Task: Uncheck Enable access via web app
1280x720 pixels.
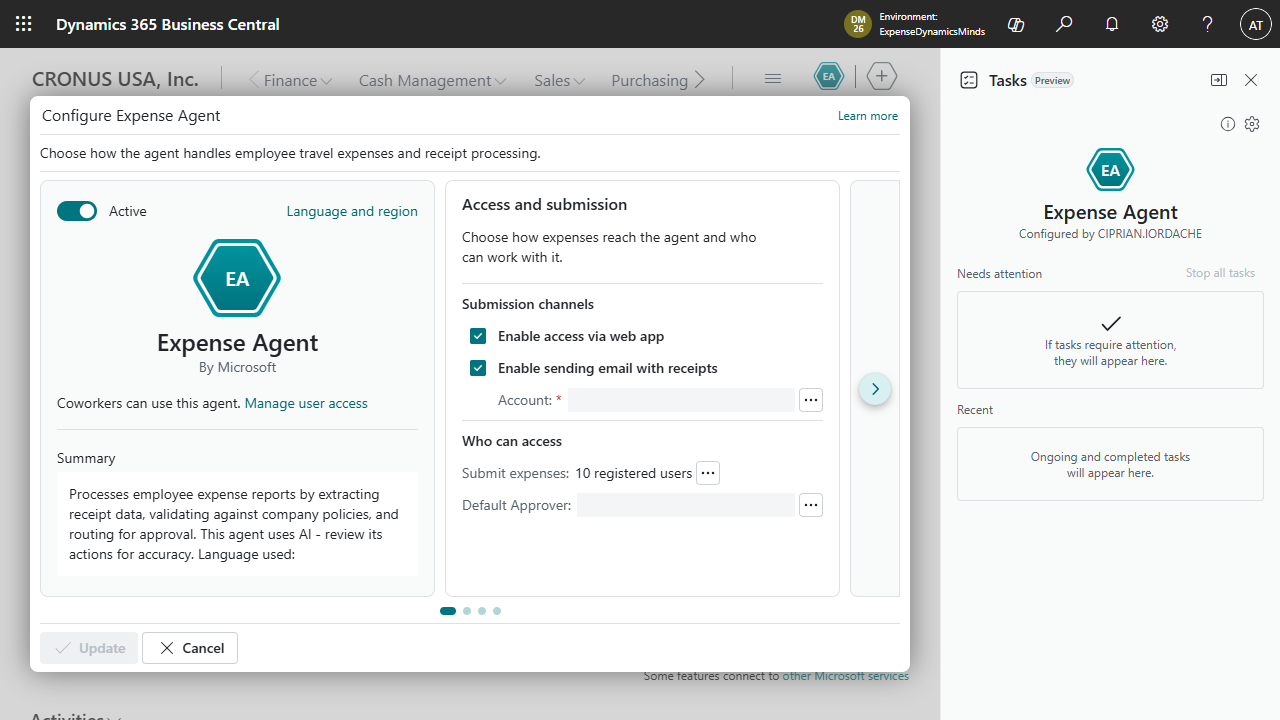Action: [x=478, y=336]
